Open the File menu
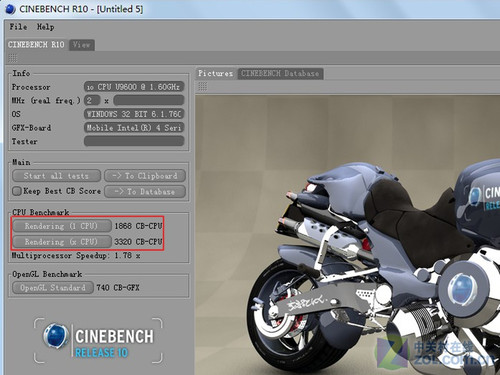 point(18,27)
